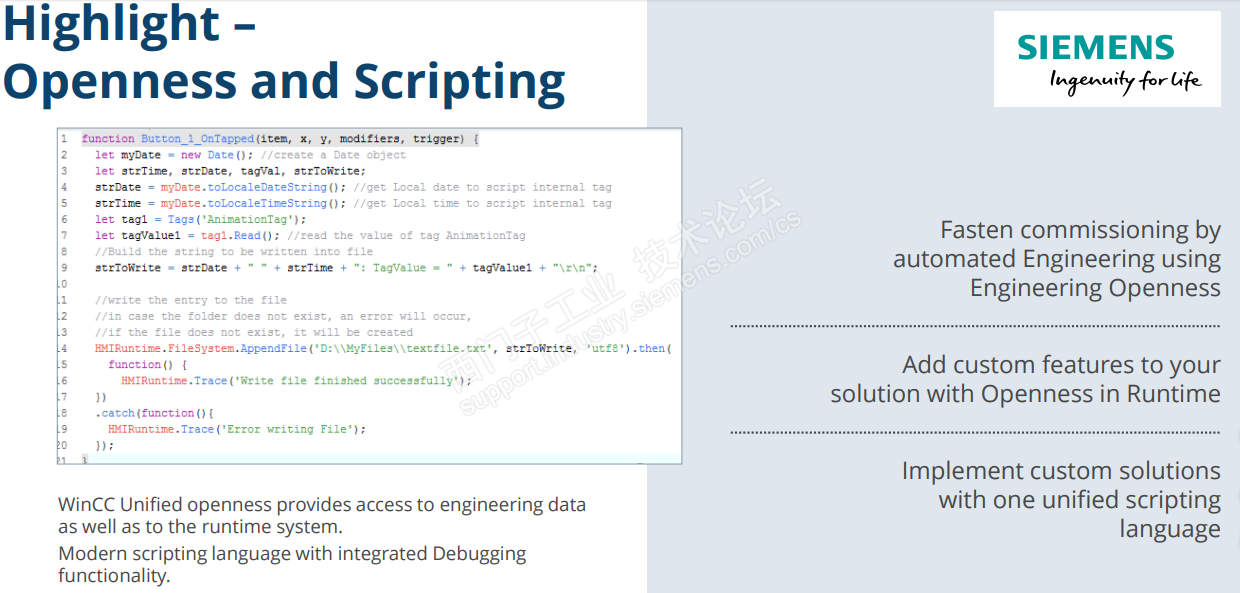Click line "HMIRuntime.Trace('Write file finished successfully')"
1240x593 pixels.
[x=296, y=380]
